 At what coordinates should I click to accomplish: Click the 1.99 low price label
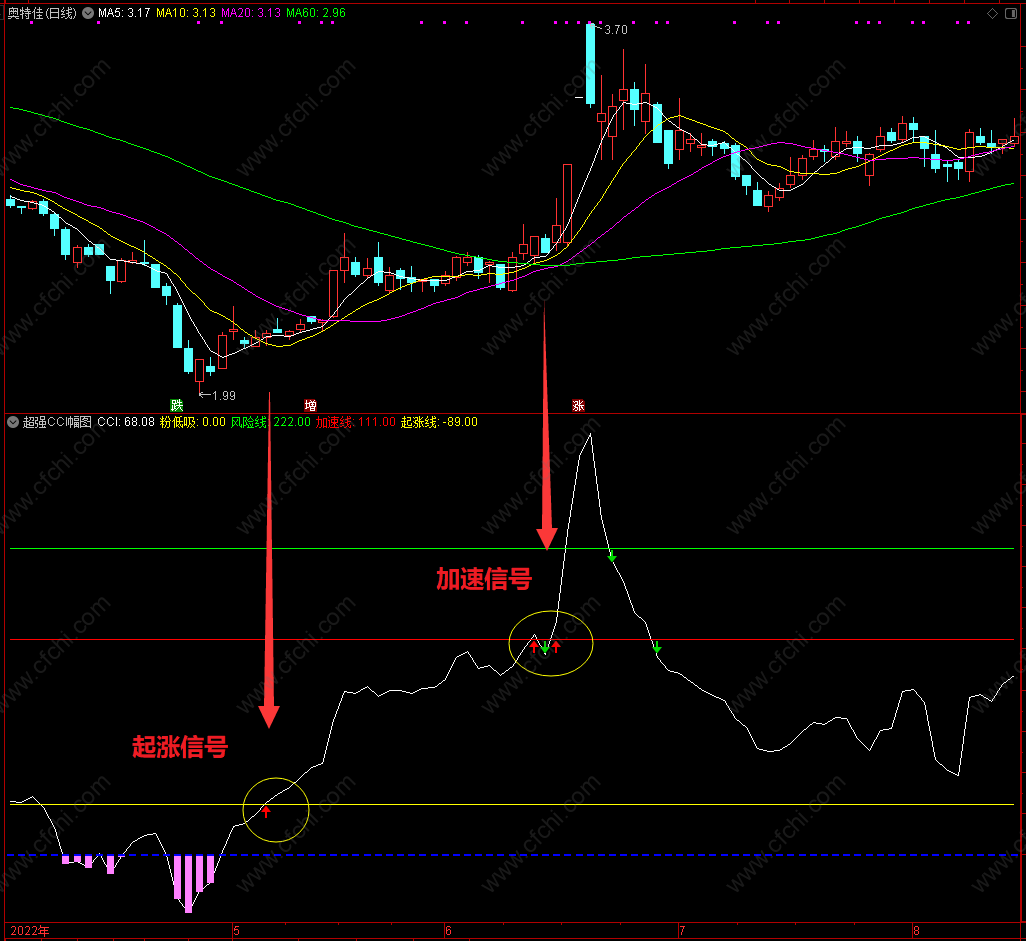pos(224,395)
